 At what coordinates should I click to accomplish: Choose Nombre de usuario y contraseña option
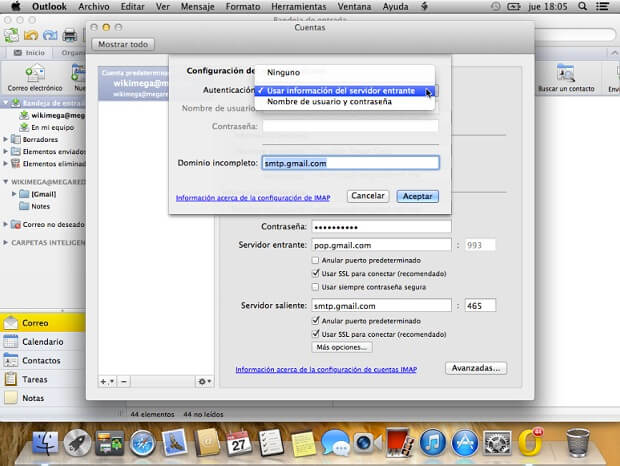(345, 102)
